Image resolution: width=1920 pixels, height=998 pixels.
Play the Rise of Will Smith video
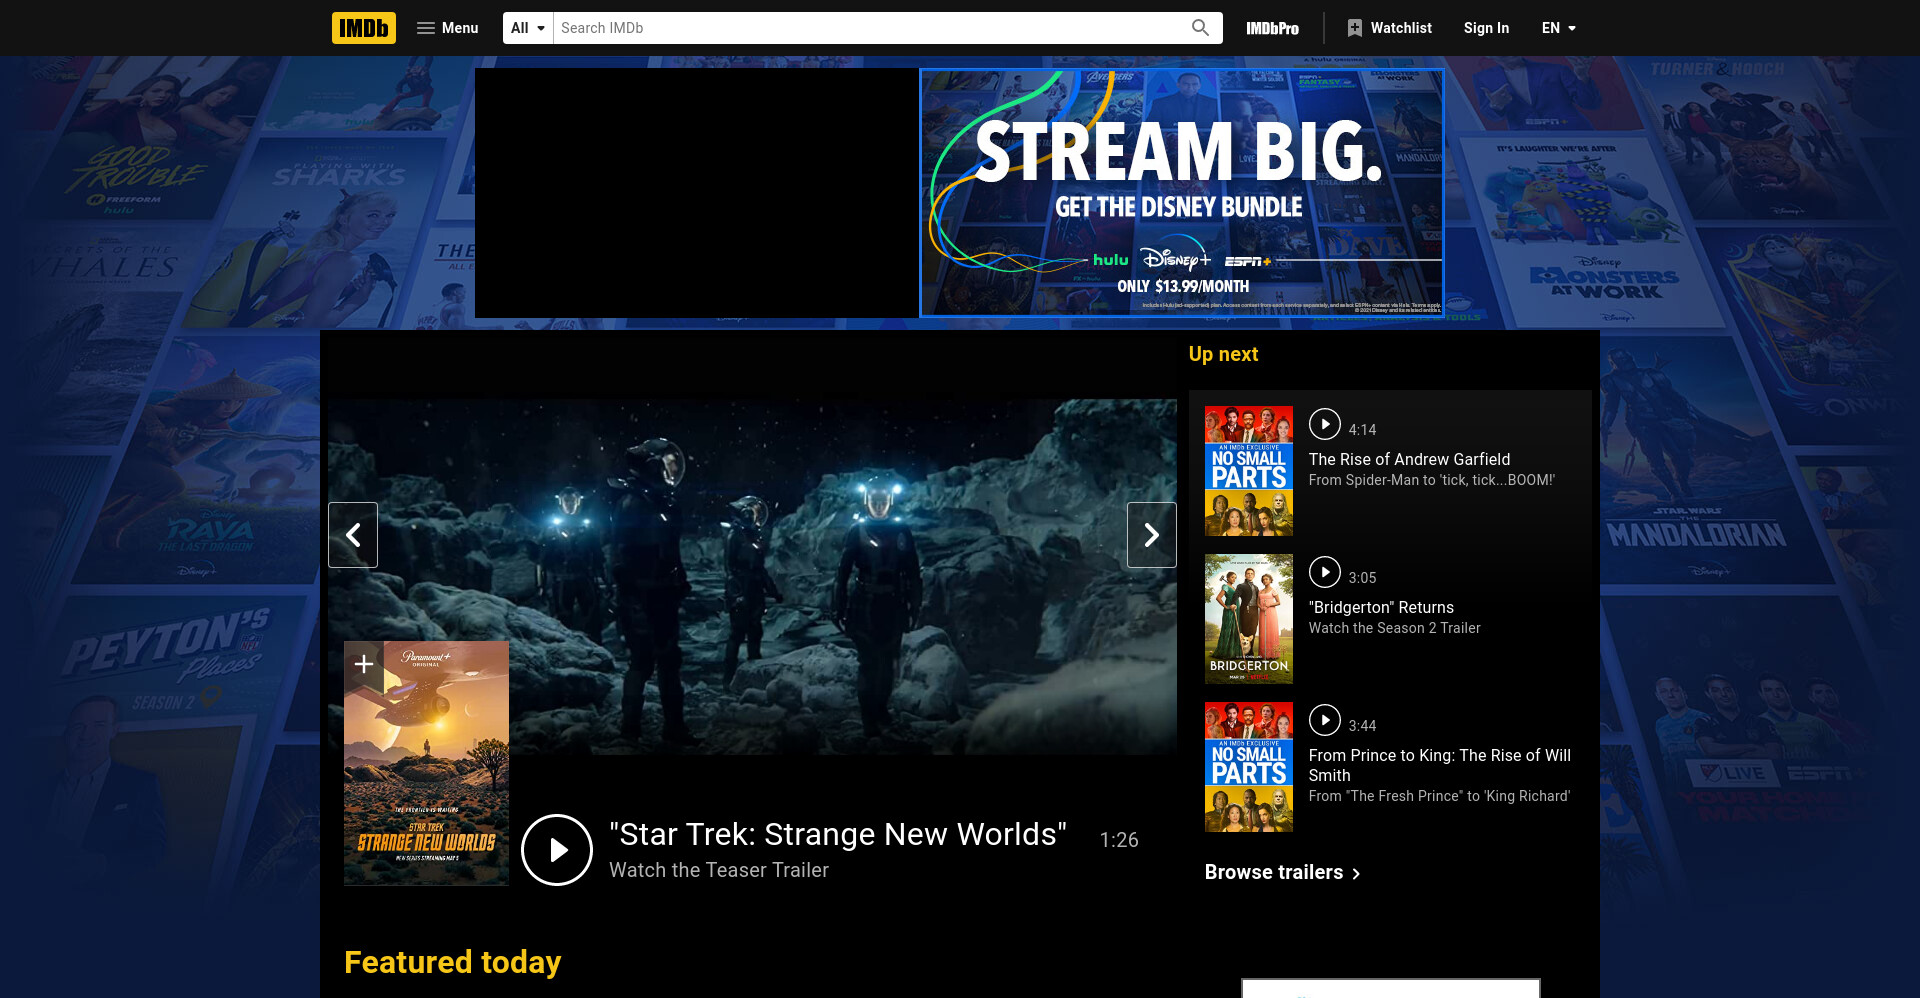1325,720
